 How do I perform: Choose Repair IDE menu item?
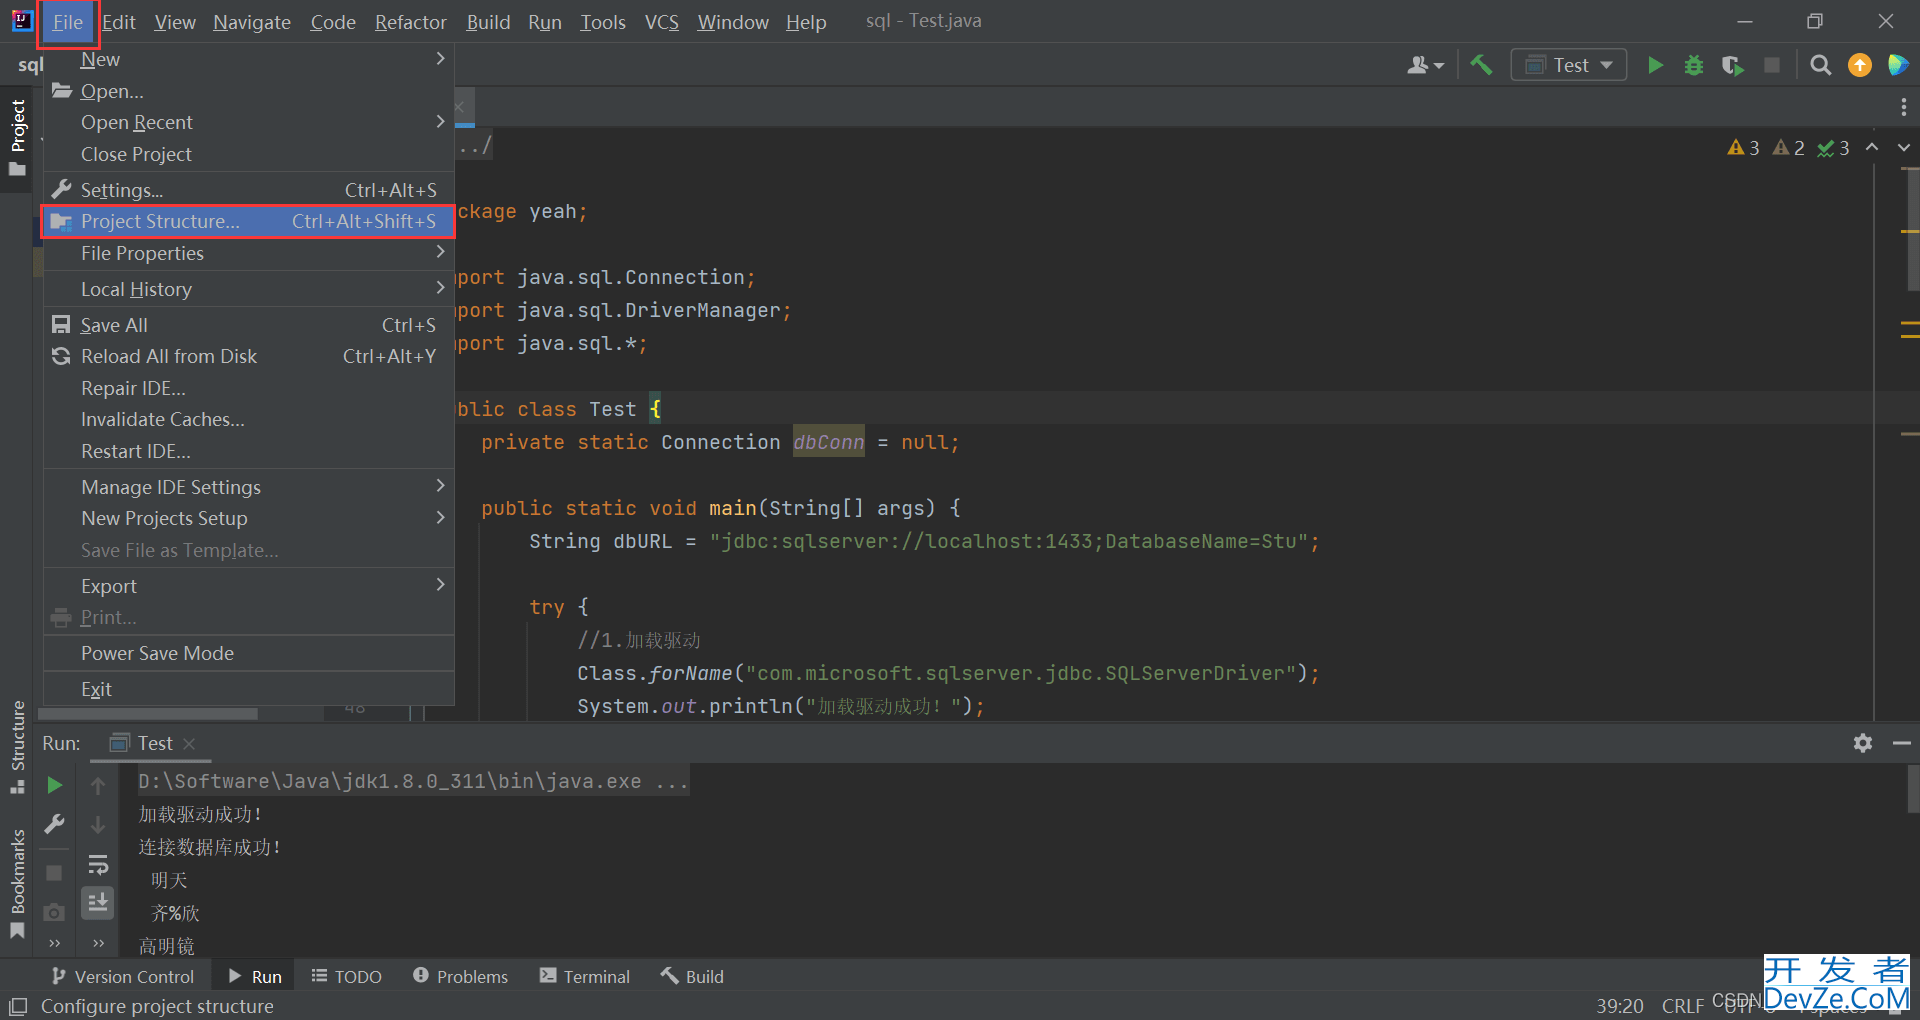(248, 388)
